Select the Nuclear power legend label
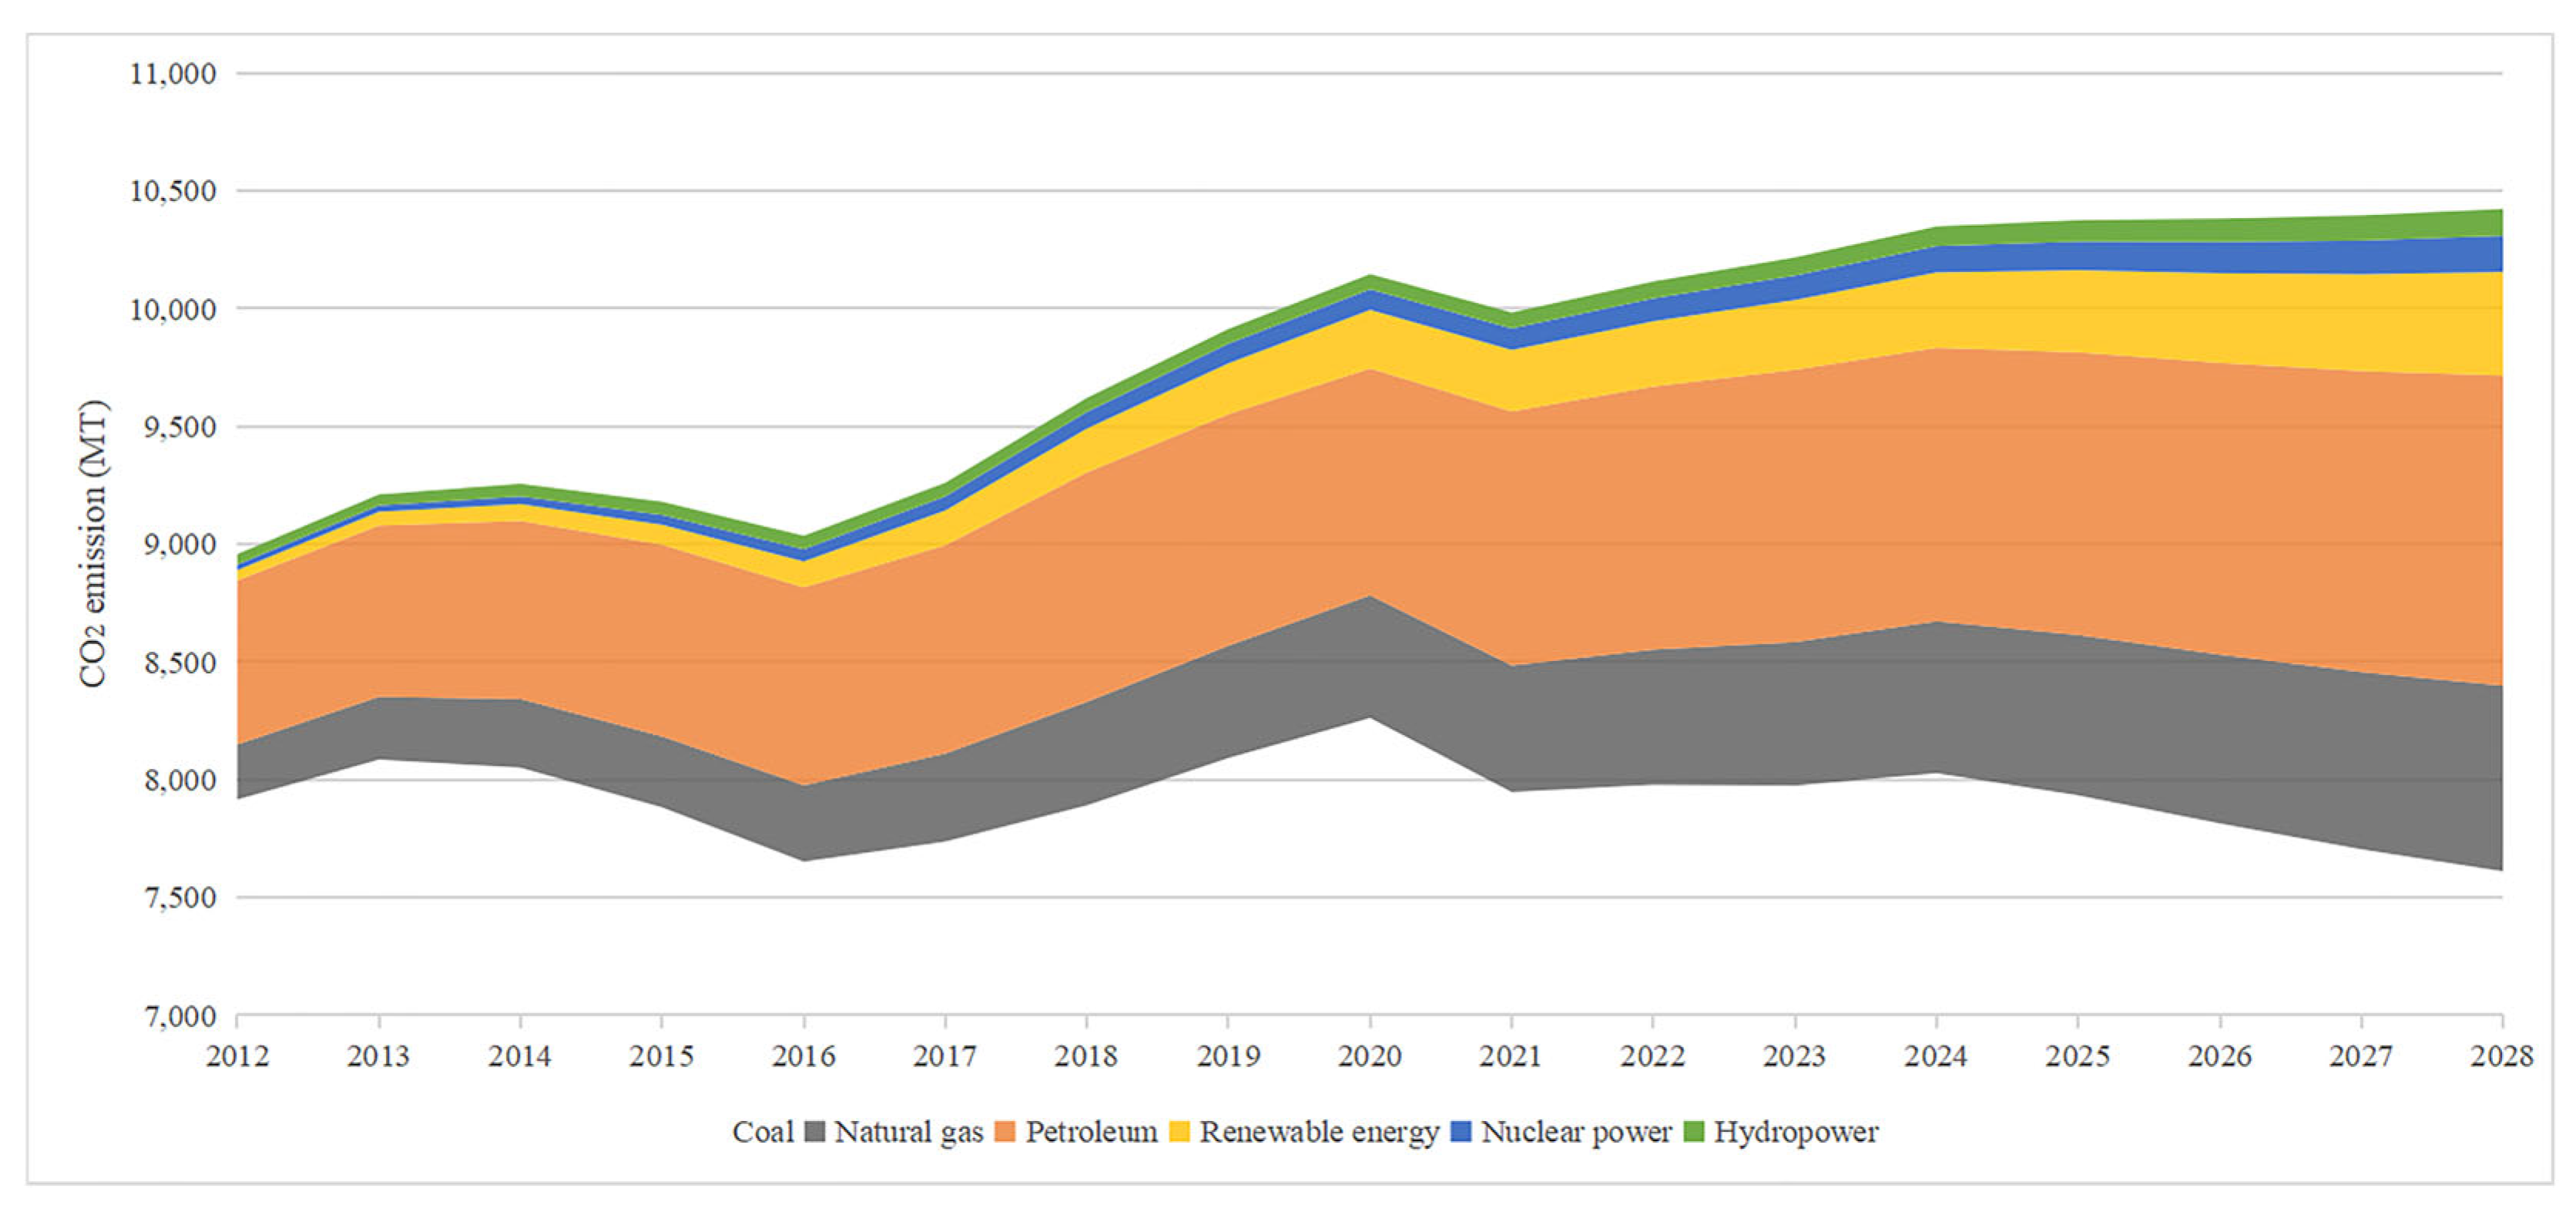2576x1215 pixels. [x=1576, y=1132]
